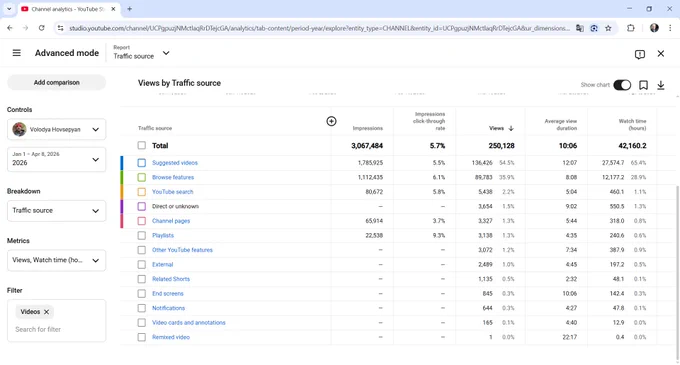
Task: Send feedback using the exclamation icon
Action: click(x=640, y=54)
